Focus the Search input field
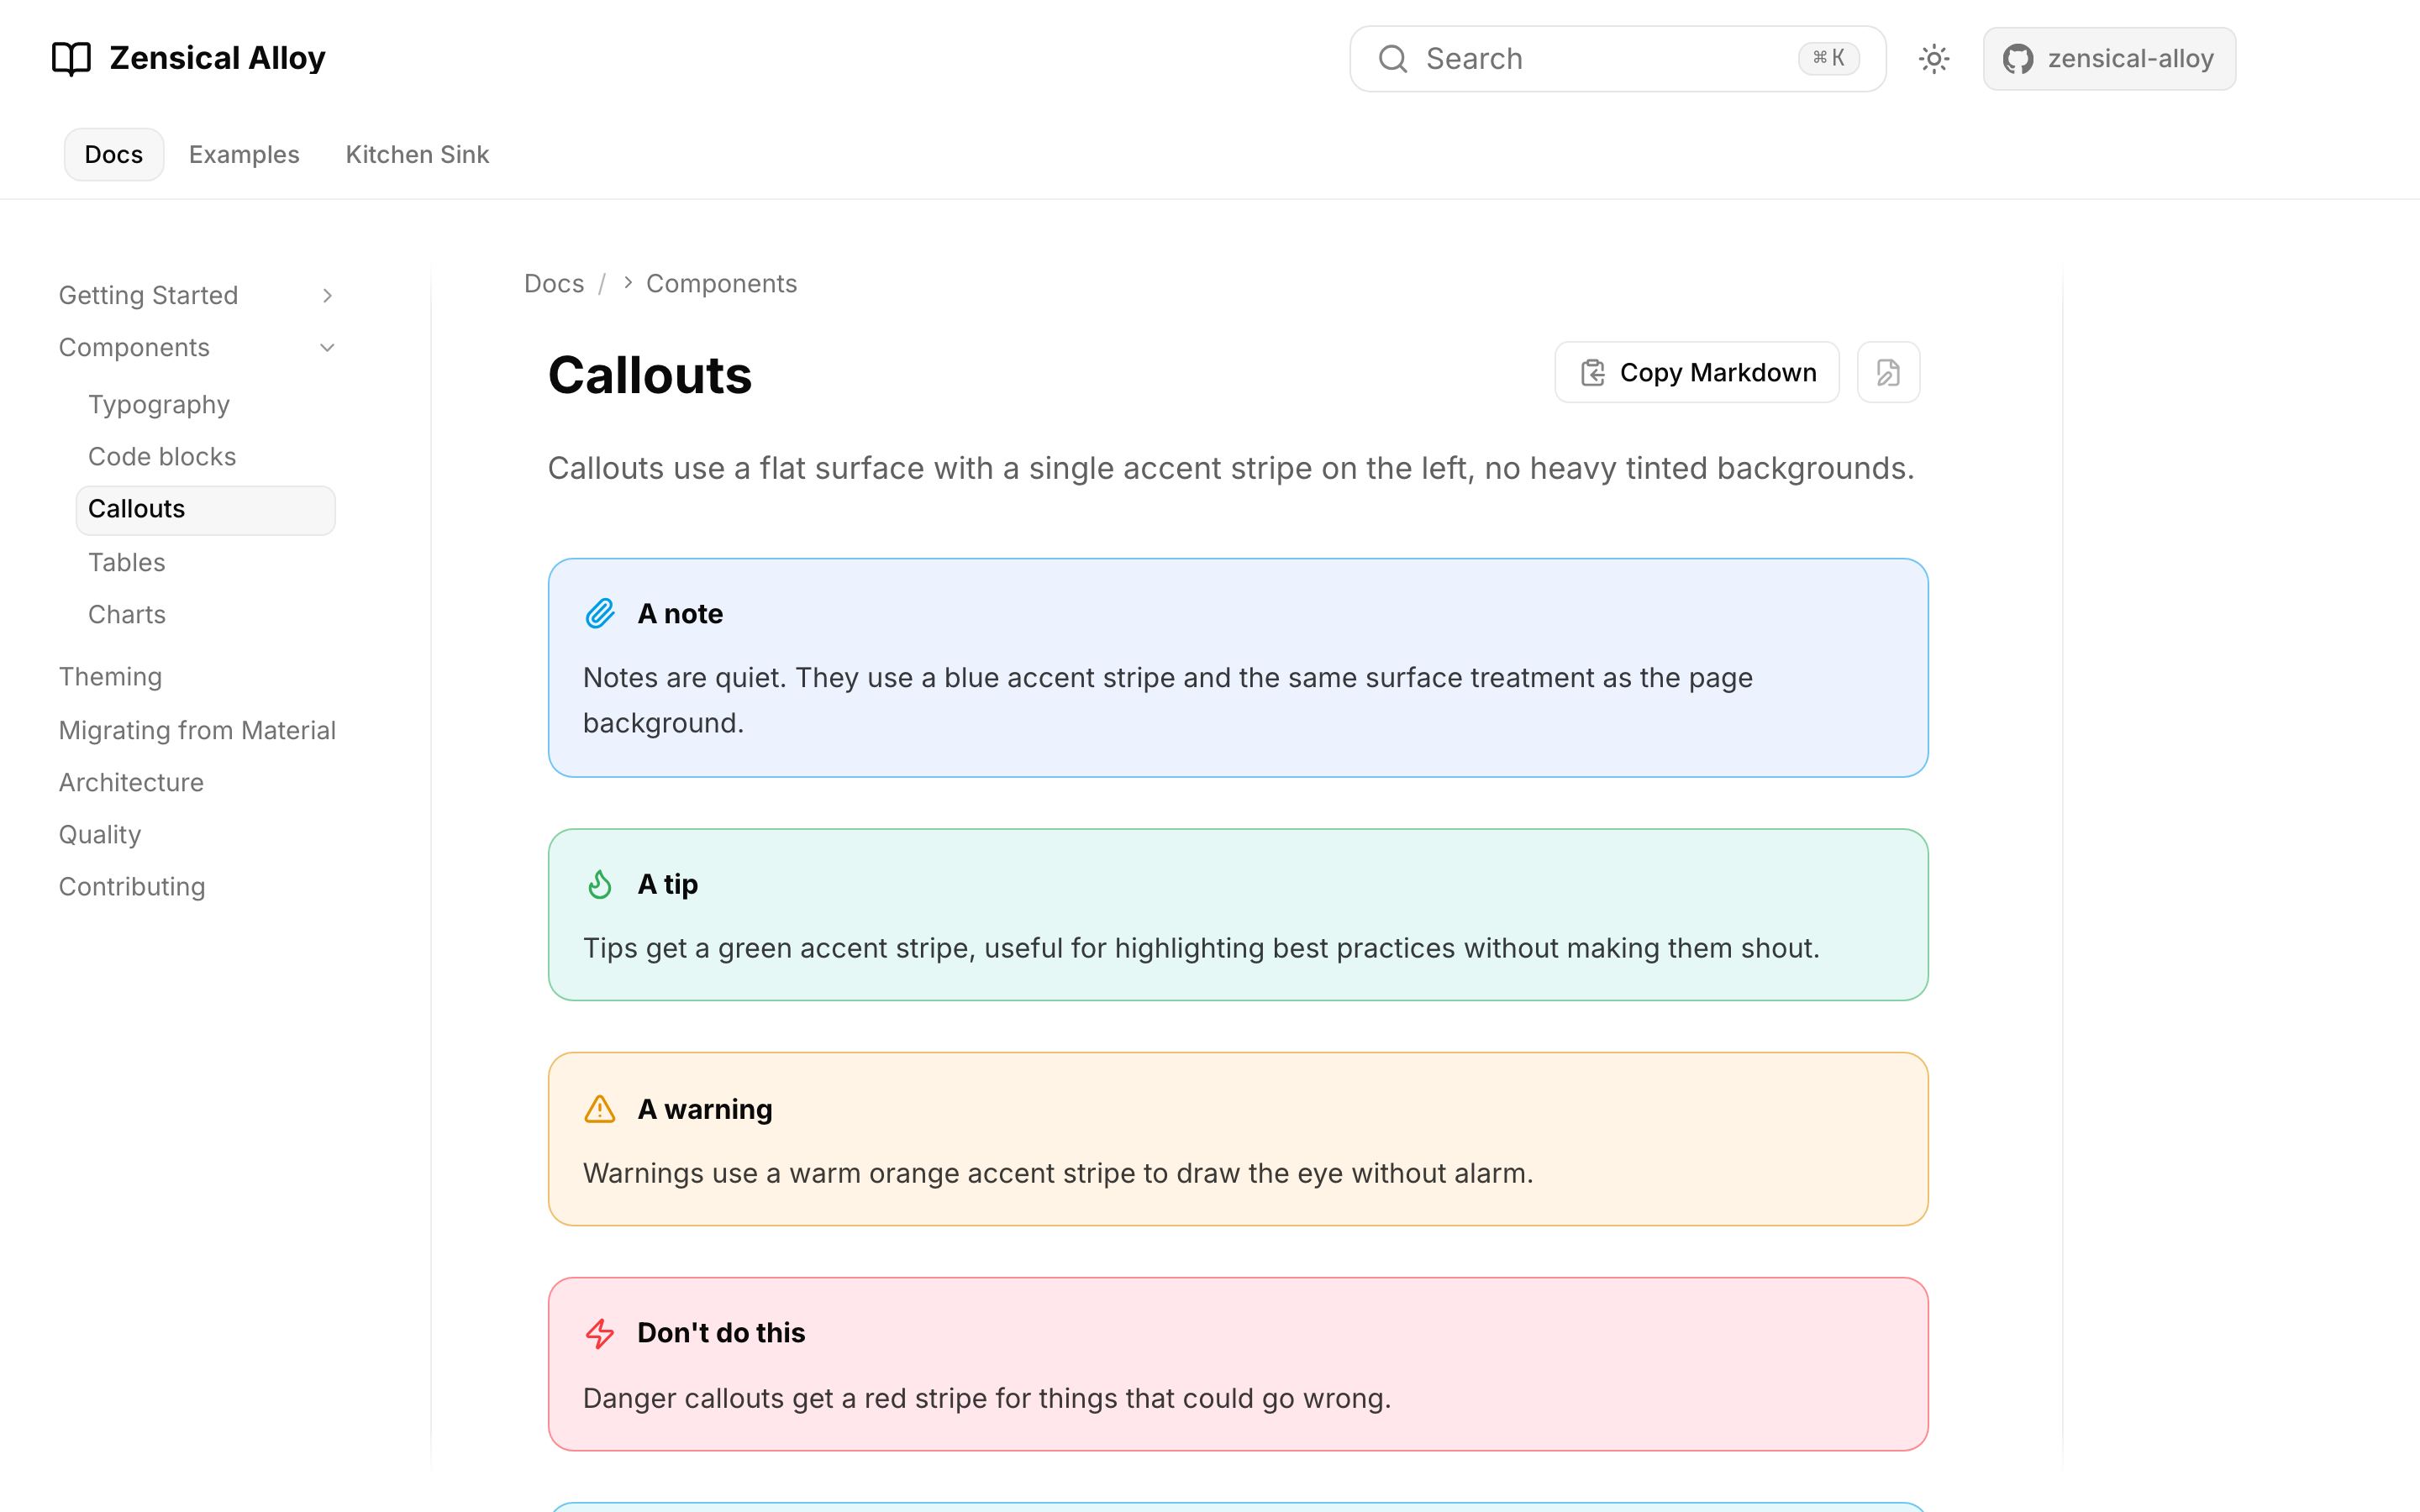The image size is (2420, 1512). pos(1617,59)
